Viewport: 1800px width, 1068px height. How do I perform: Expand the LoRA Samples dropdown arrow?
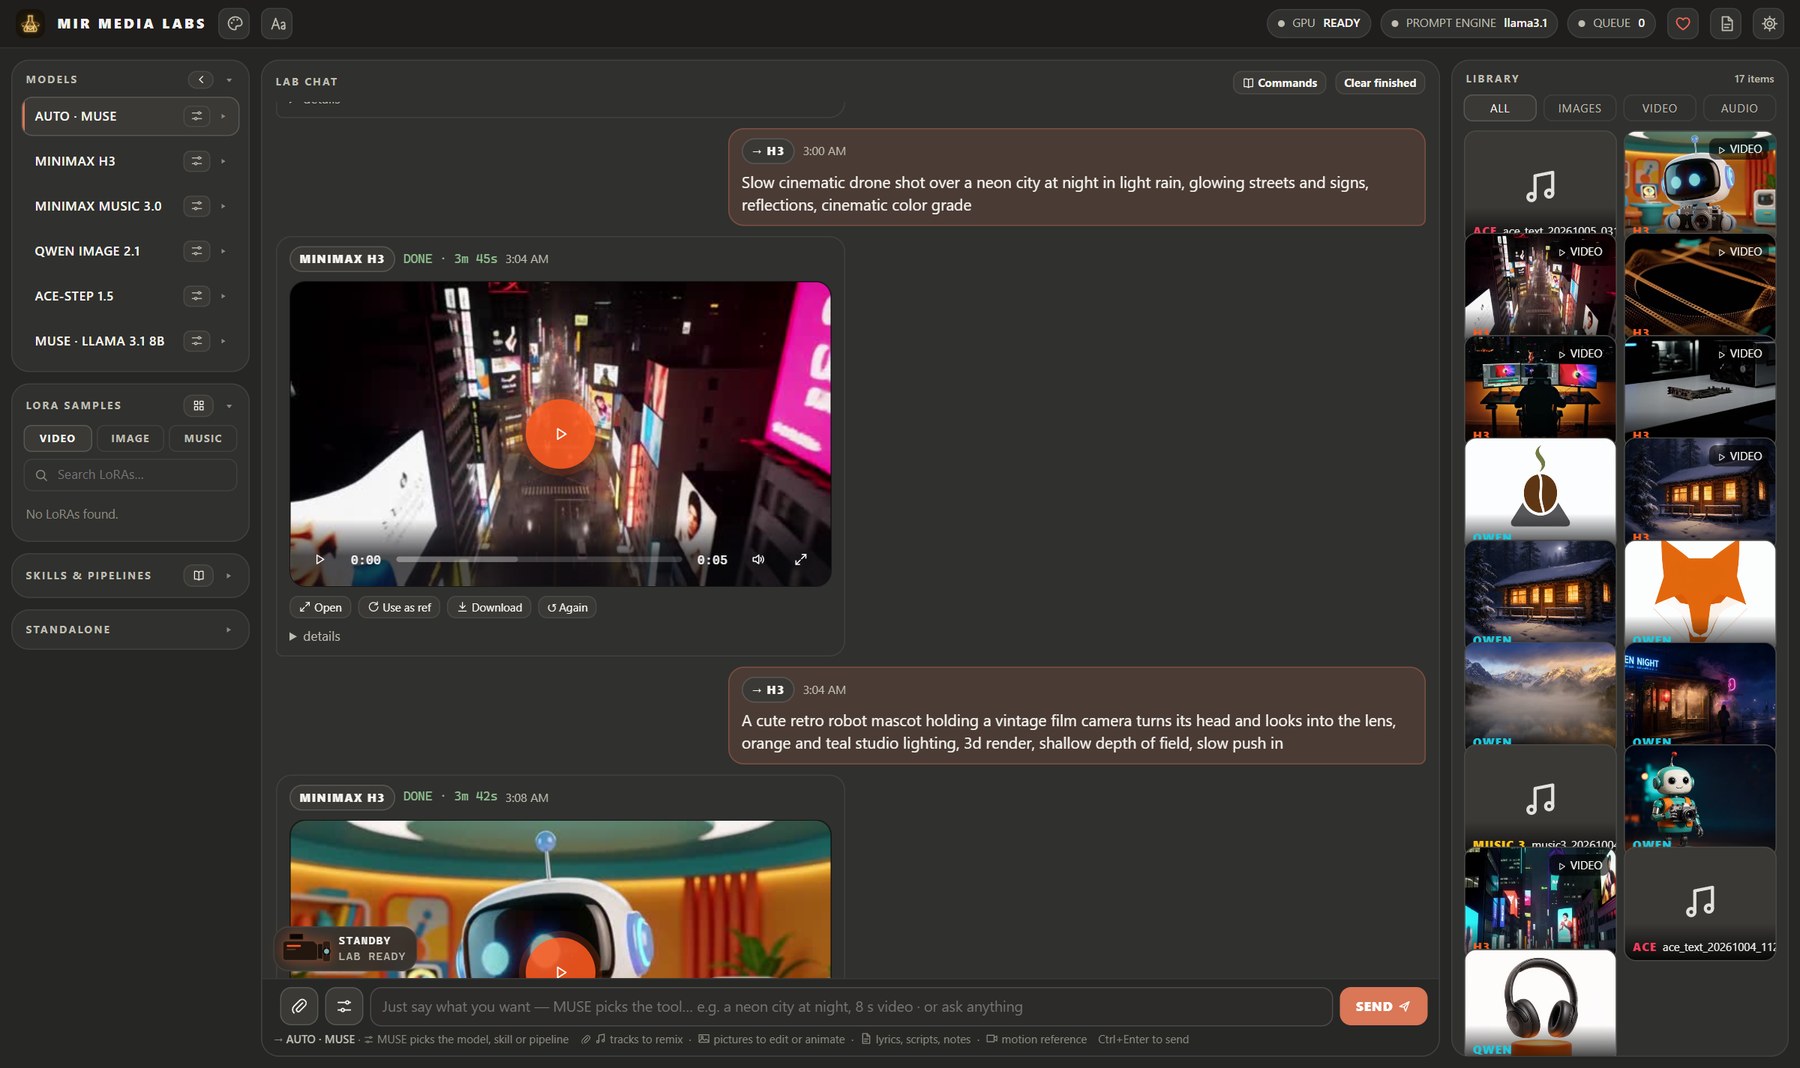pos(229,406)
